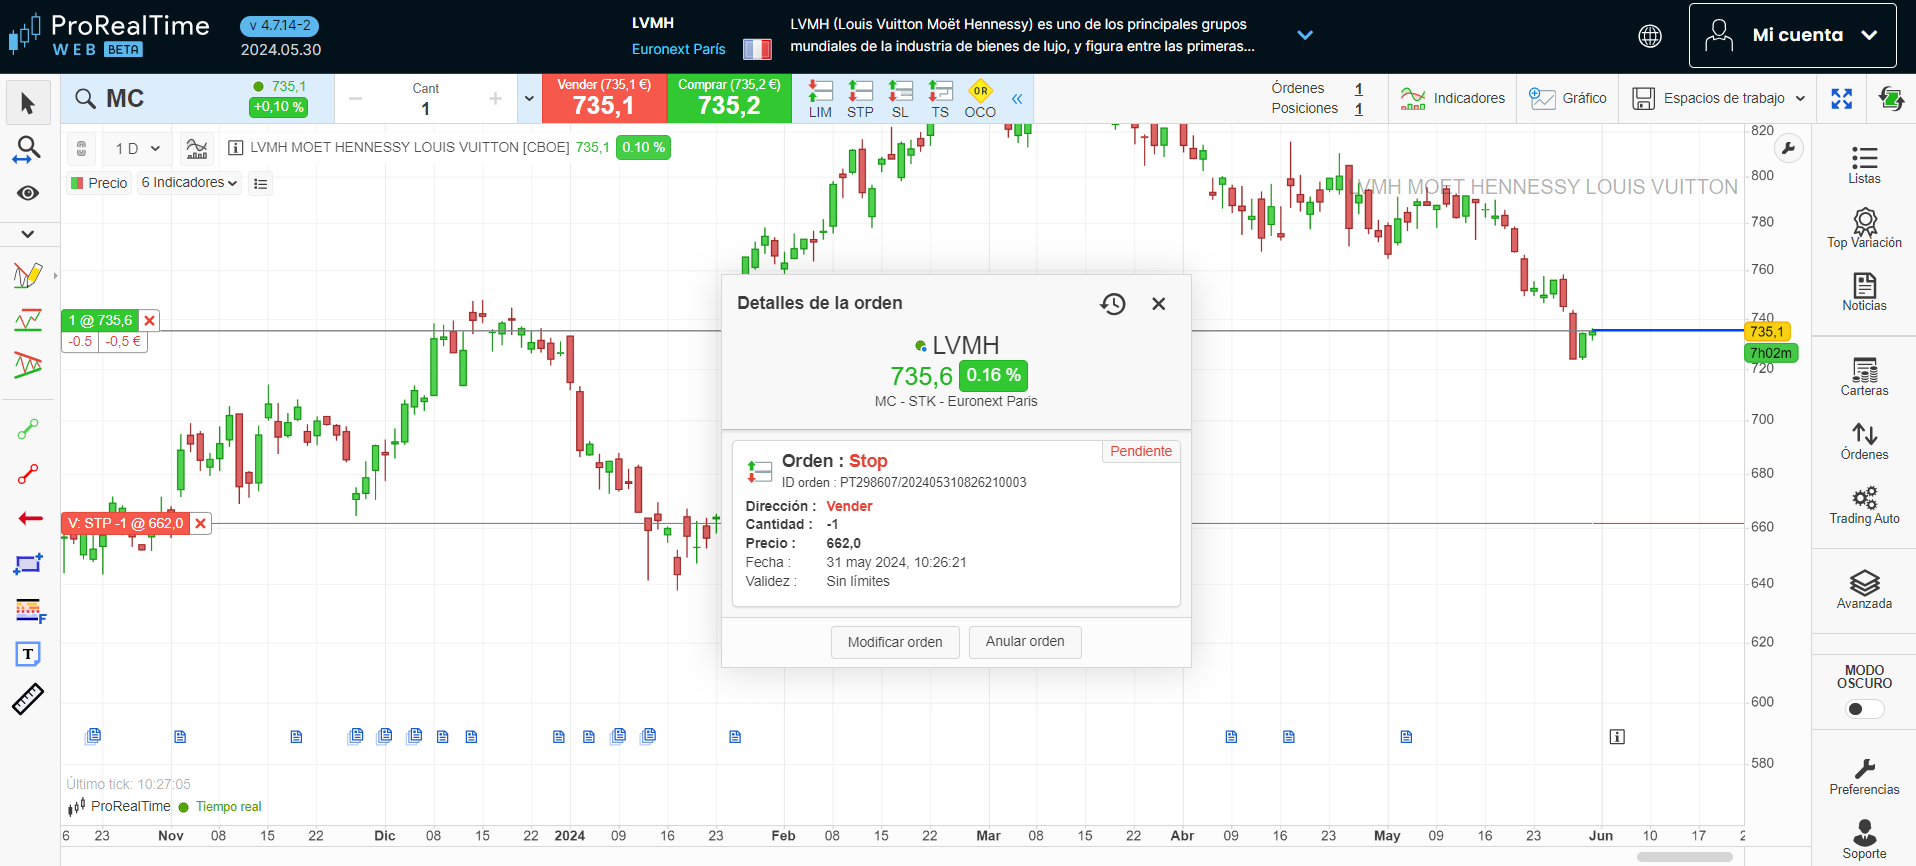Click the Precio color legend
Viewport: 1916px width, 866px height.
[x=99, y=183]
